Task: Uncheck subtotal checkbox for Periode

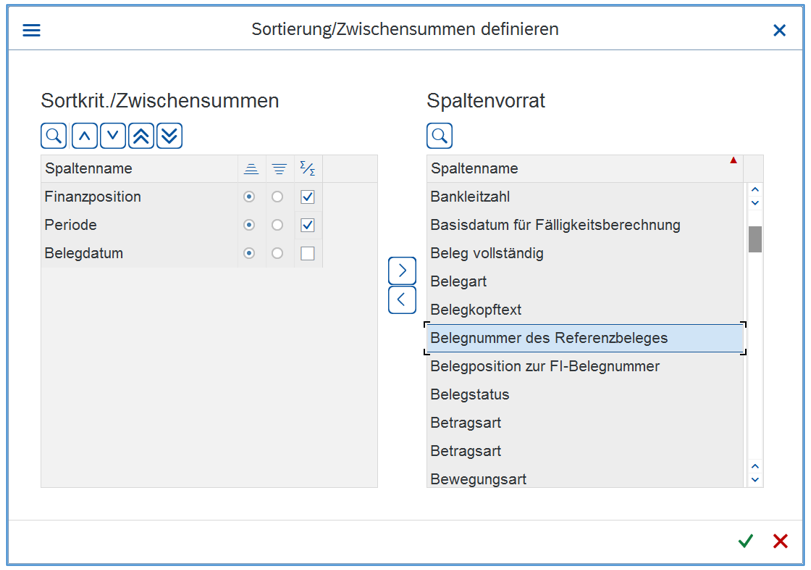Action: click(x=307, y=225)
